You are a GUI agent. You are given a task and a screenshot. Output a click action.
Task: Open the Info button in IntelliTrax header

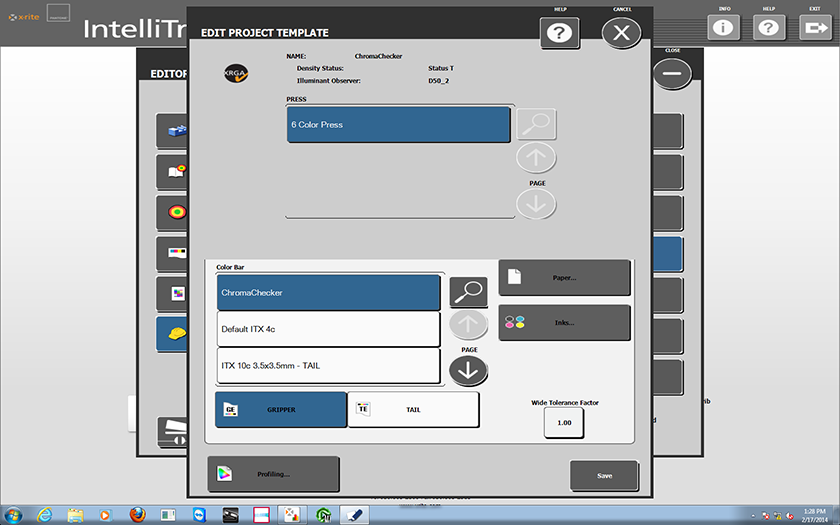723,27
